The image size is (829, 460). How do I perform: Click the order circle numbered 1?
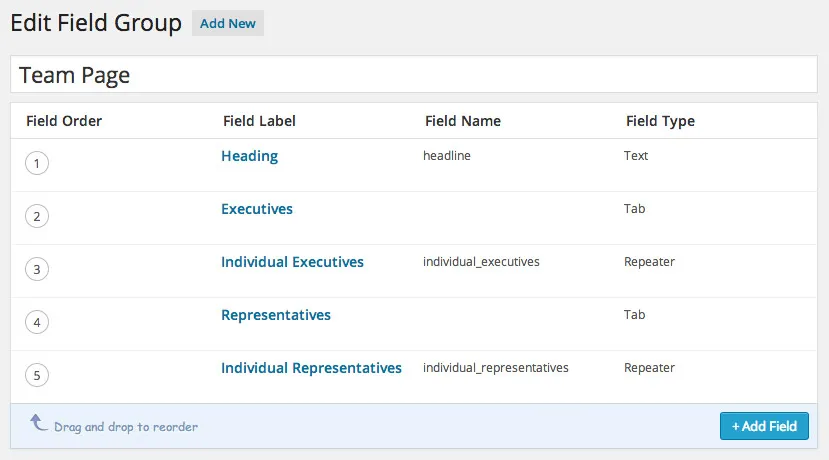click(37, 163)
